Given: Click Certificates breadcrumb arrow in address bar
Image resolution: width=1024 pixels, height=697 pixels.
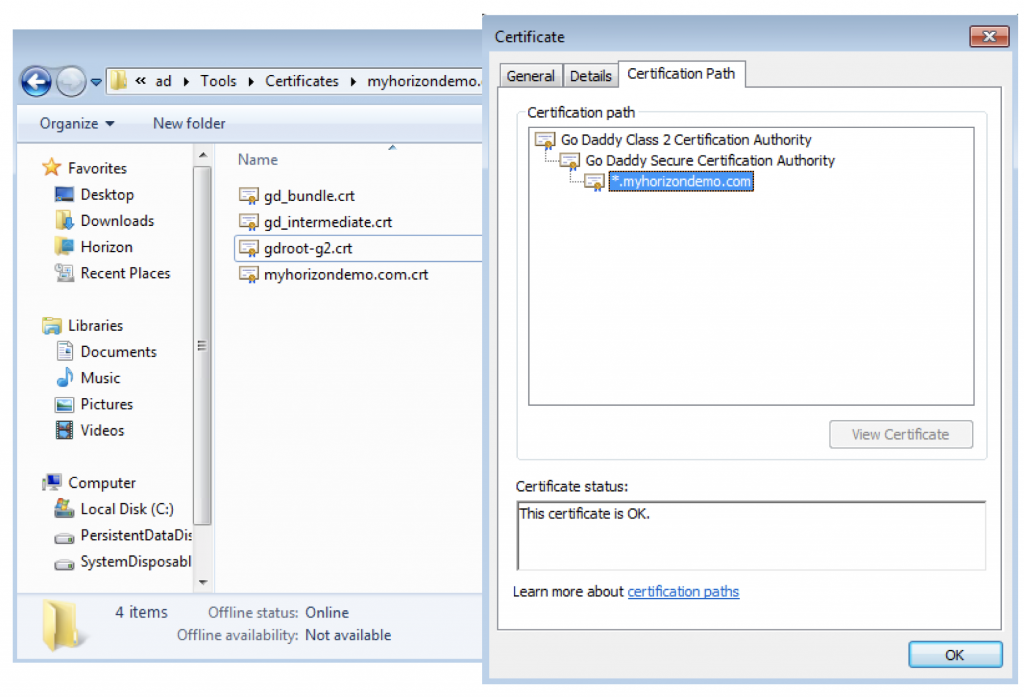Looking at the screenshot, I should coord(354,82).
